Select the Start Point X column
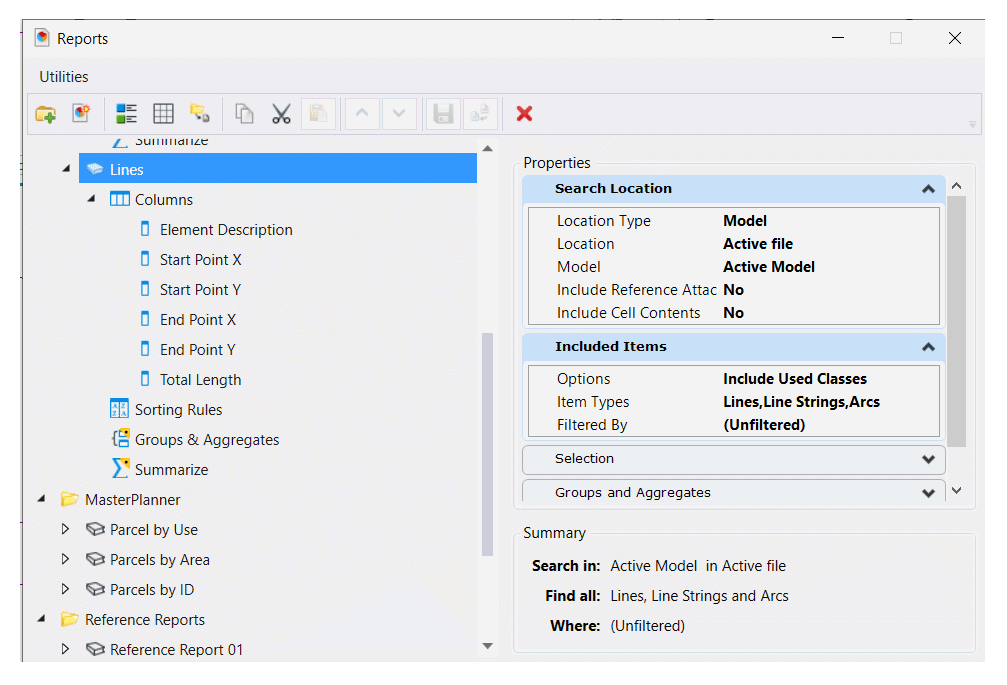The width and height of the screenshot is (1007, 685). pos(200,259)
